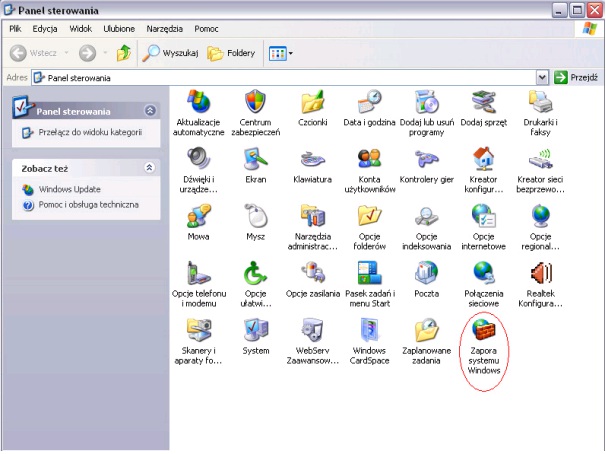Open Skanery i aparaty fotograficzne
The width and height of the screenshot is (606, 454).
tap(198, 330)
